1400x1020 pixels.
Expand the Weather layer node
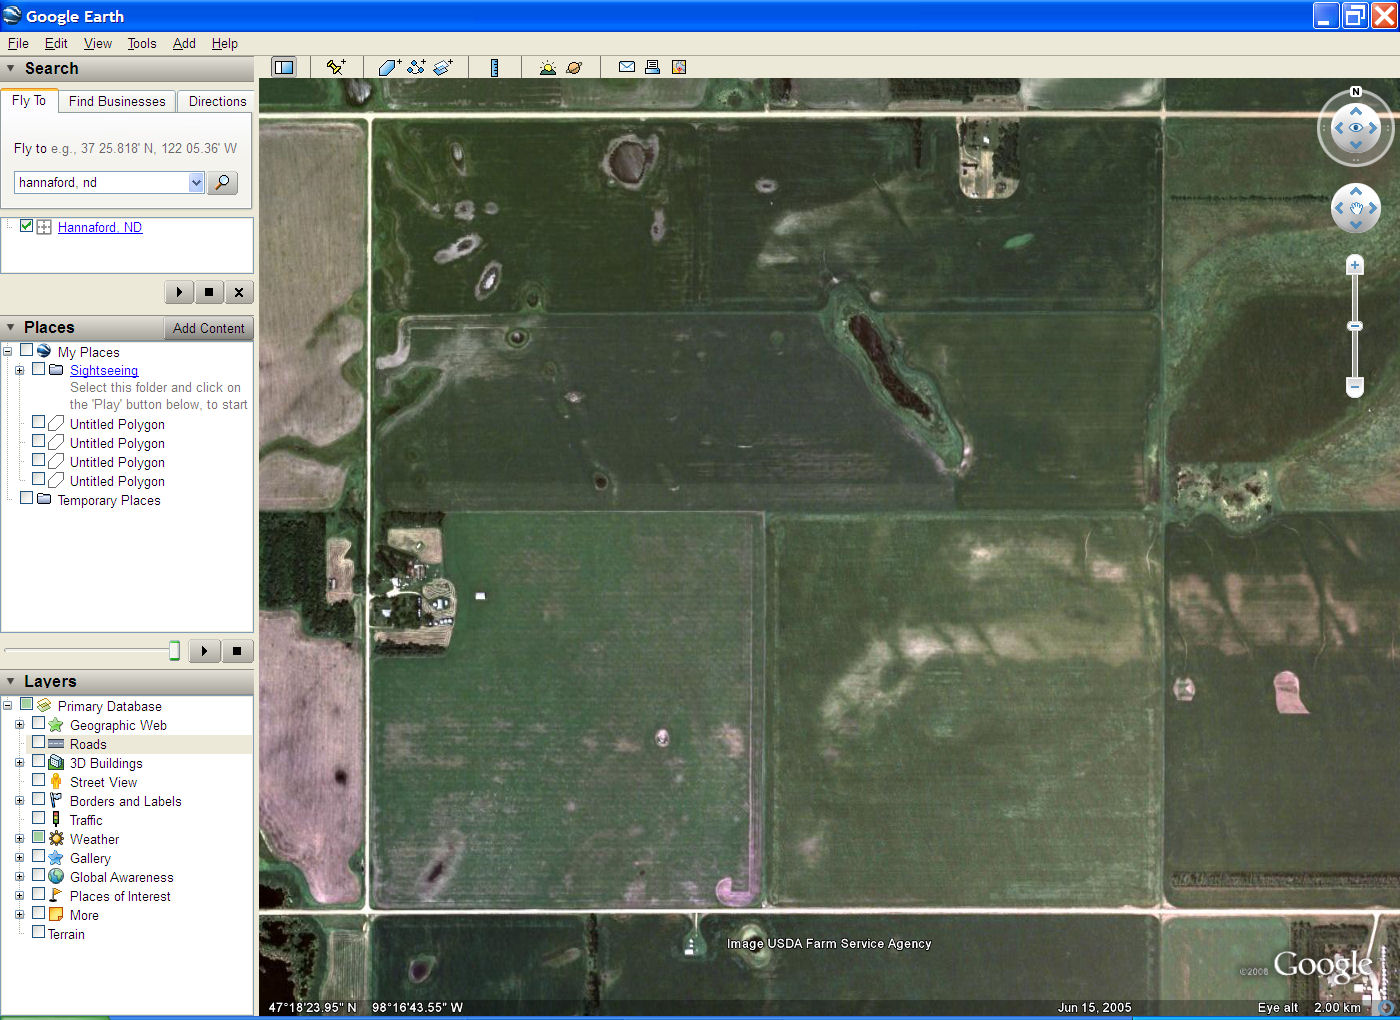pos(19,839)
